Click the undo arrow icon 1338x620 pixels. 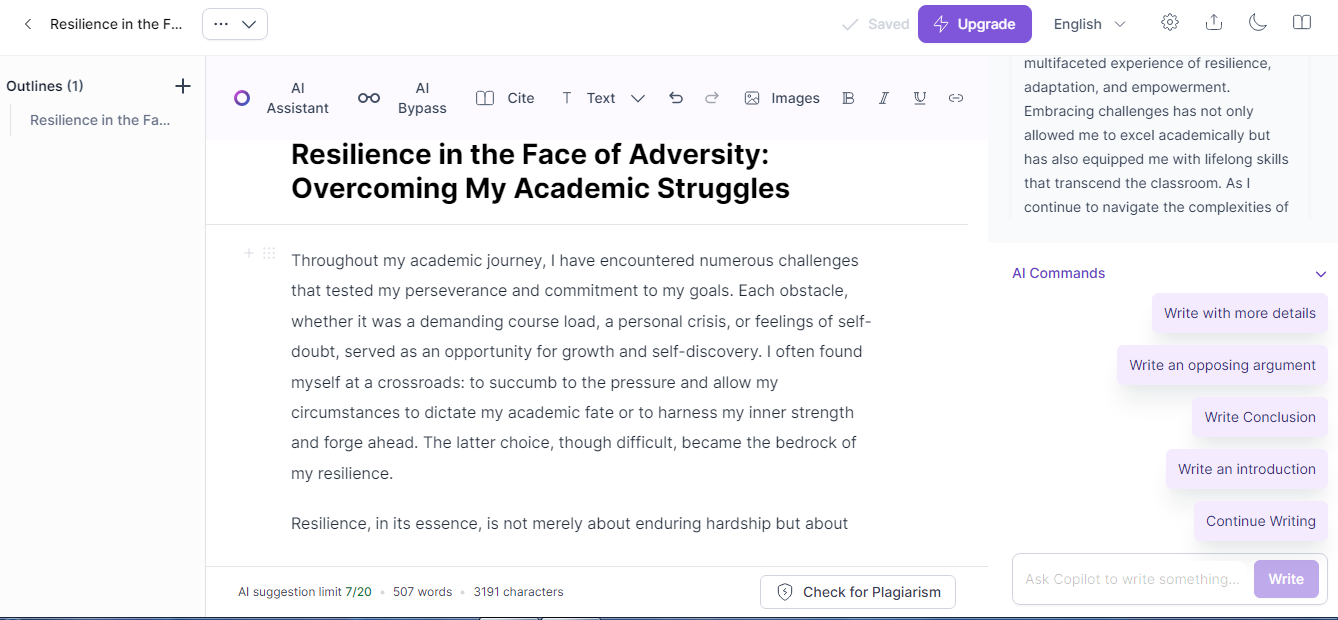(x=676, y=98)
